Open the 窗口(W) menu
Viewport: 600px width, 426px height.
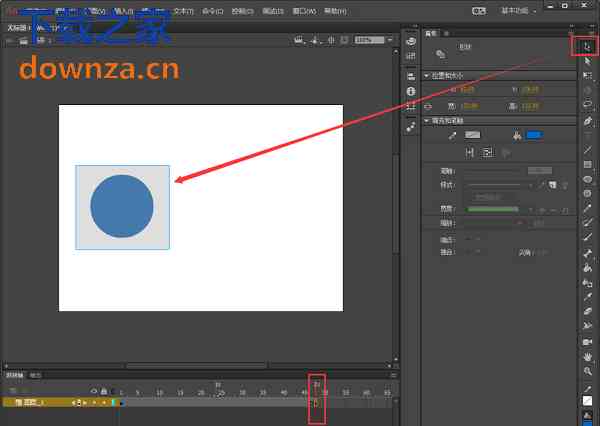click(304, 11)
